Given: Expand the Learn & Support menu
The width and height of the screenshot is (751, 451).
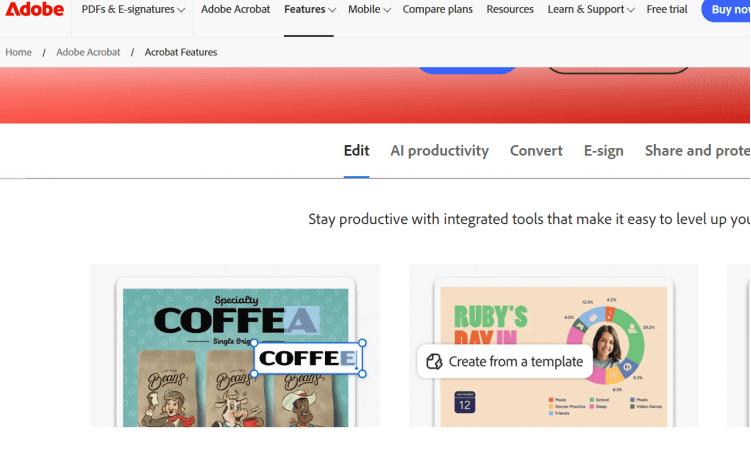Looking at the screenshot, I should 591,10.
